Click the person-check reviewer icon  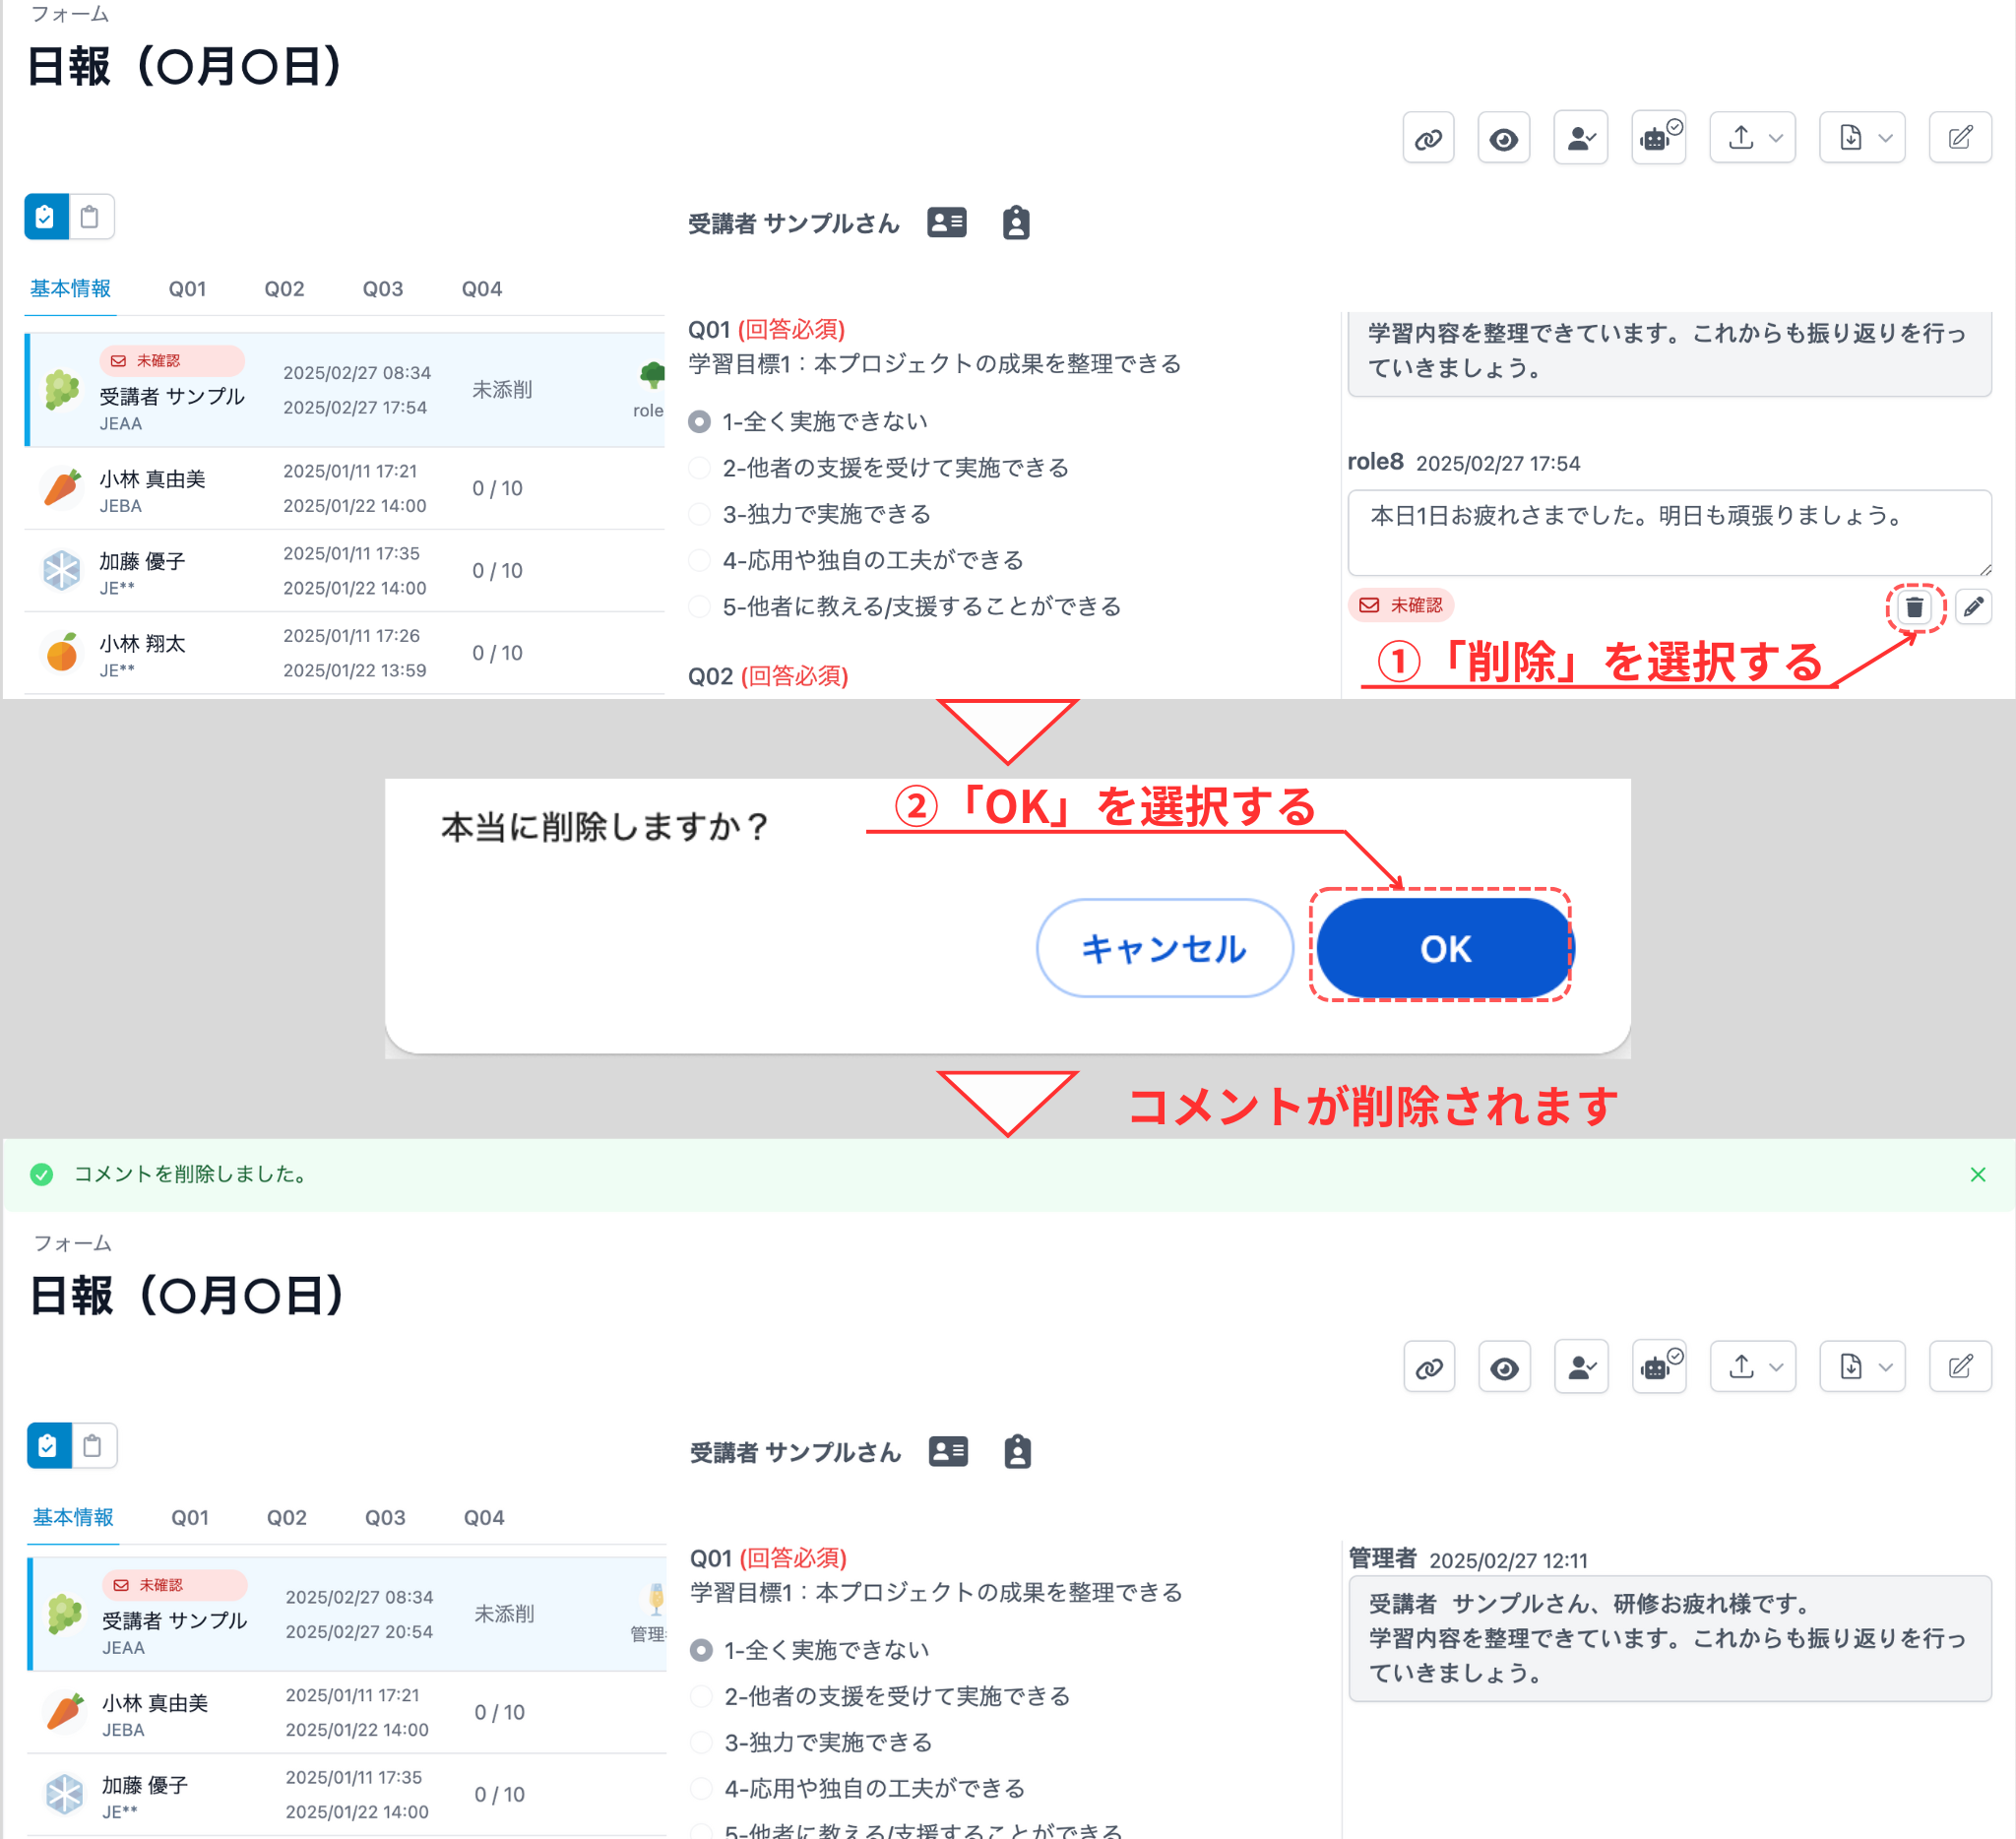pos(1580,137)
